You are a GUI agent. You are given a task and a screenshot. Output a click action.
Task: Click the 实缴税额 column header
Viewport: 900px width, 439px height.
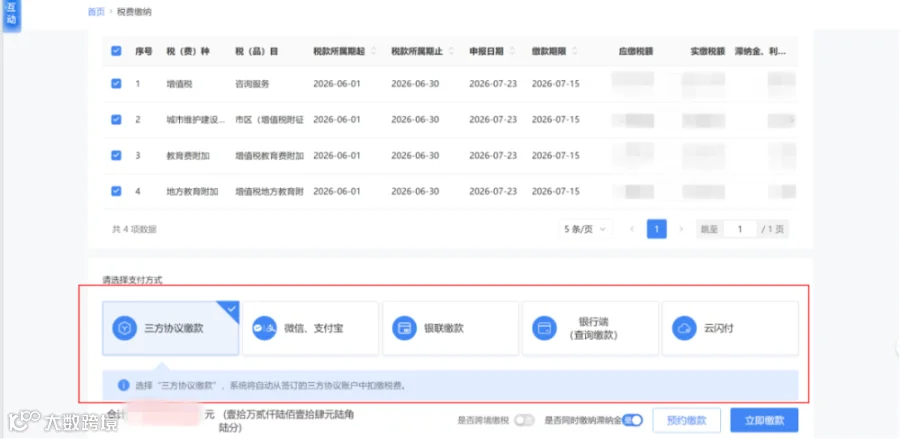(708, 51)
